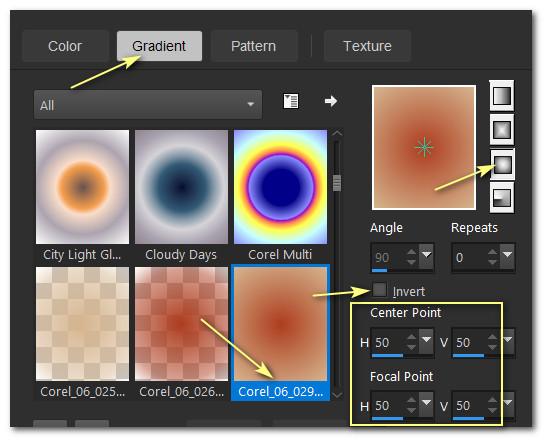Click the Center Point H blue slider bar
Screen dimensions: 543x438
pos(387,355)
